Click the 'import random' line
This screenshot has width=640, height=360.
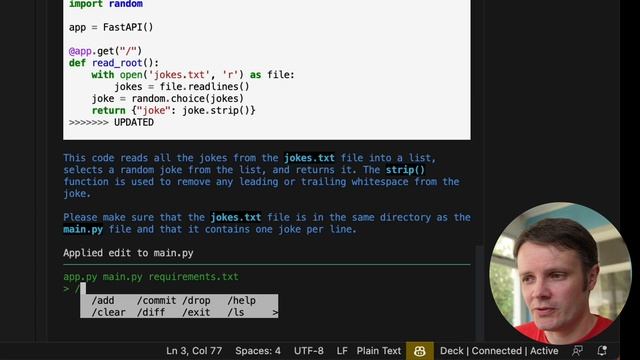click(x=106, y=4)
